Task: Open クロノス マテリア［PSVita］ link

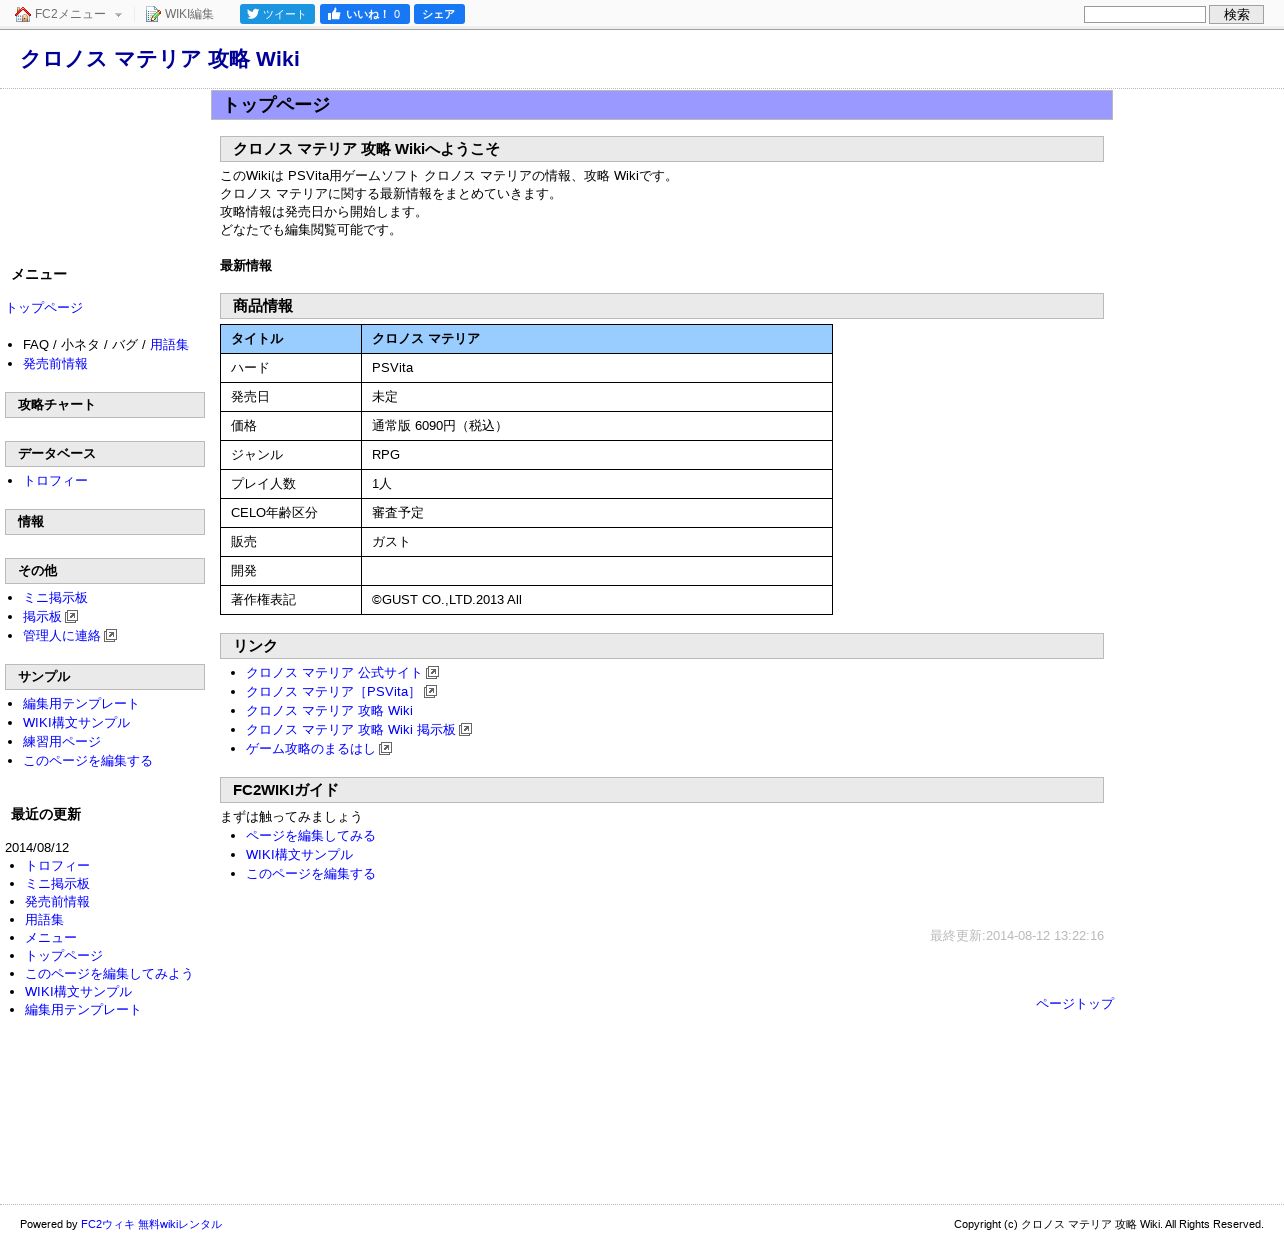Action: 333,692
